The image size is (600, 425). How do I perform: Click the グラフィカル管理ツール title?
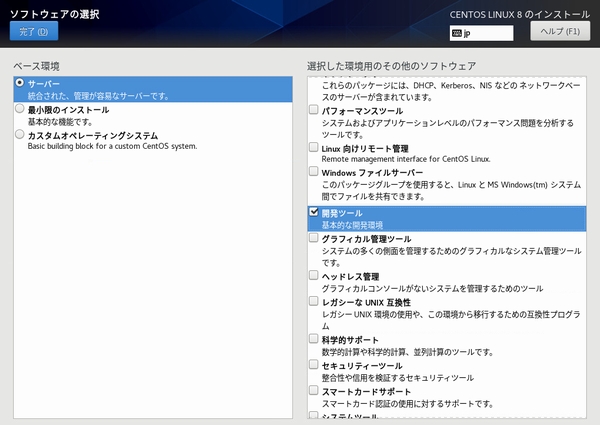click(x=366, y=239)
